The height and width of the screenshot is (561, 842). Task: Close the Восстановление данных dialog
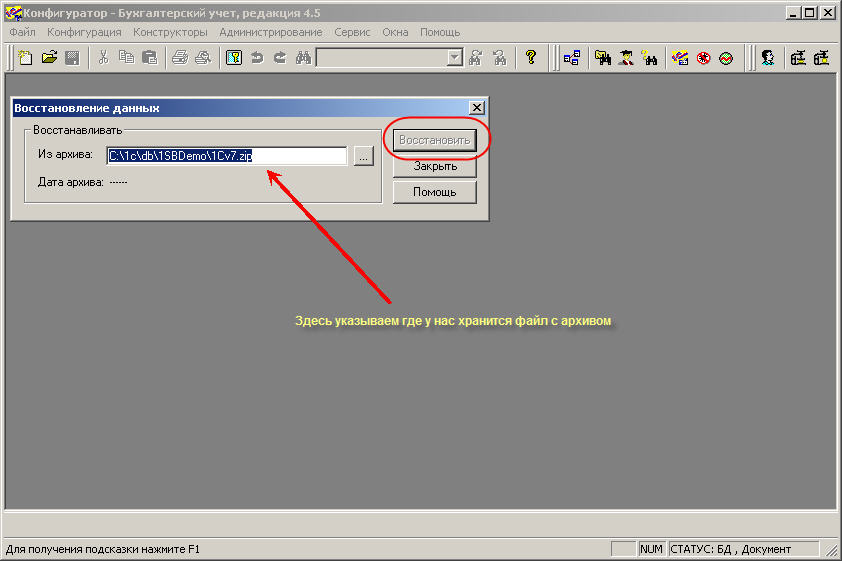click(x=476, y=108)
